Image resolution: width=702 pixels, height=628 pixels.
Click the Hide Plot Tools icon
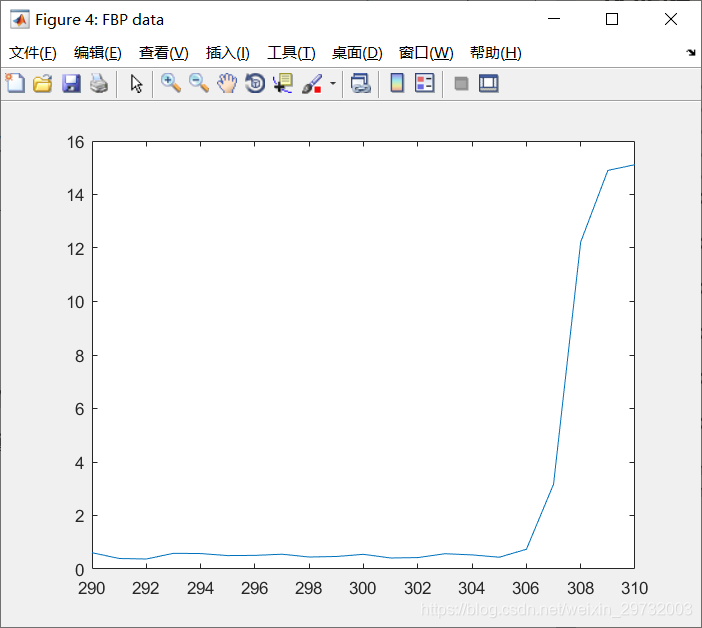click(x=461, y=83)
